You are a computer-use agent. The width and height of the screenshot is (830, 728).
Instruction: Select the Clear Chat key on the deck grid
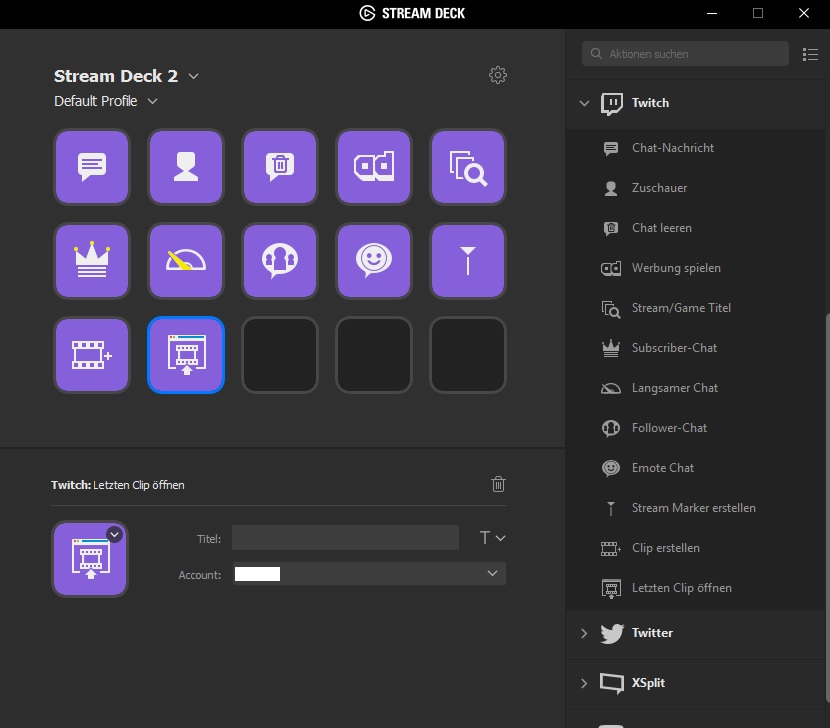pyautogui.click(x=279, y=167)
